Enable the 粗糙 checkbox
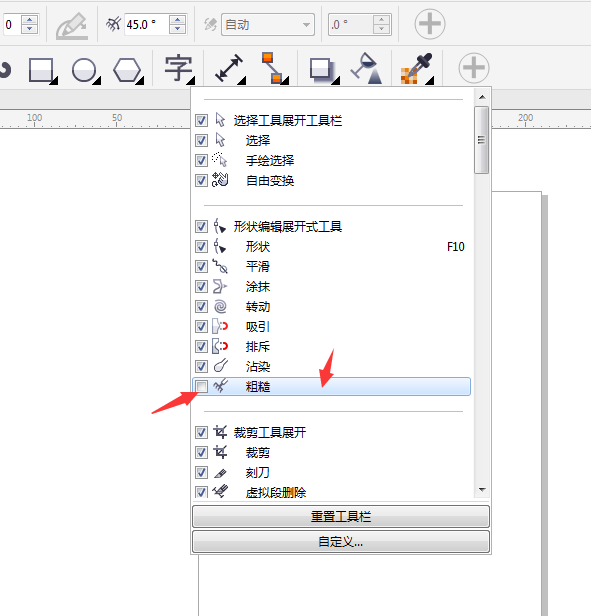The height and width of the screenshot is (616, 591). [202, 387]
